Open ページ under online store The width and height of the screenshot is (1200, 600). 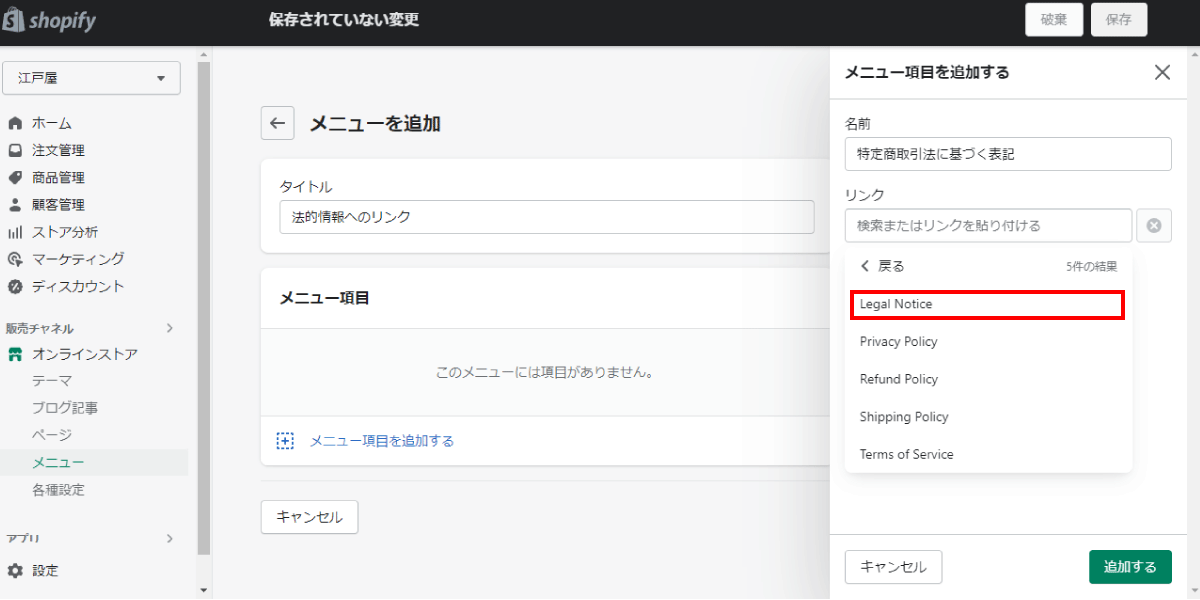click(x=52, y=434)
